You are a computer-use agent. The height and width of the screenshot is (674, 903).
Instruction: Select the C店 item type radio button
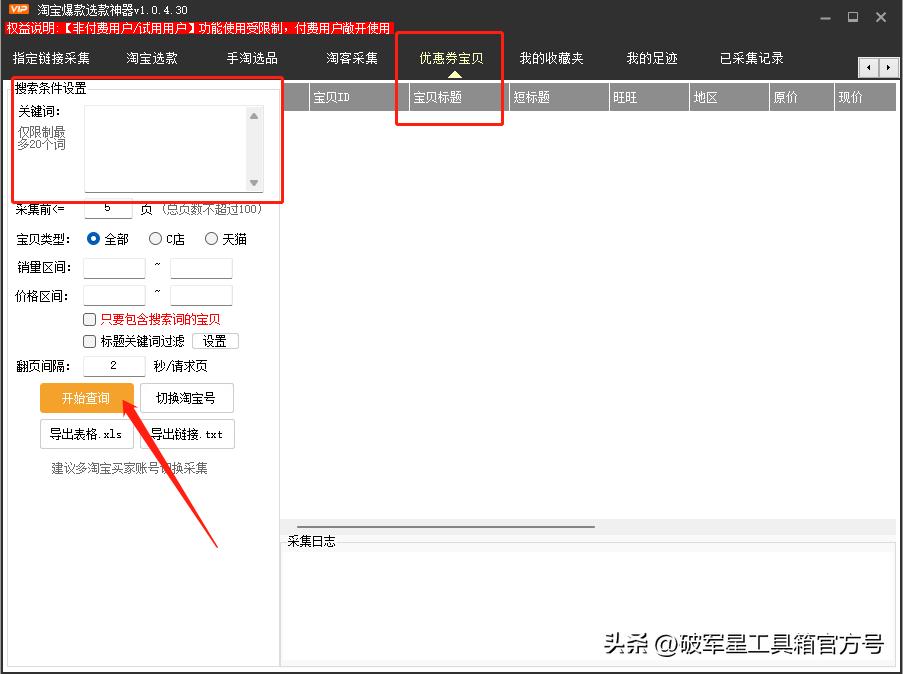pyautogui.click(x=155, y=239)
